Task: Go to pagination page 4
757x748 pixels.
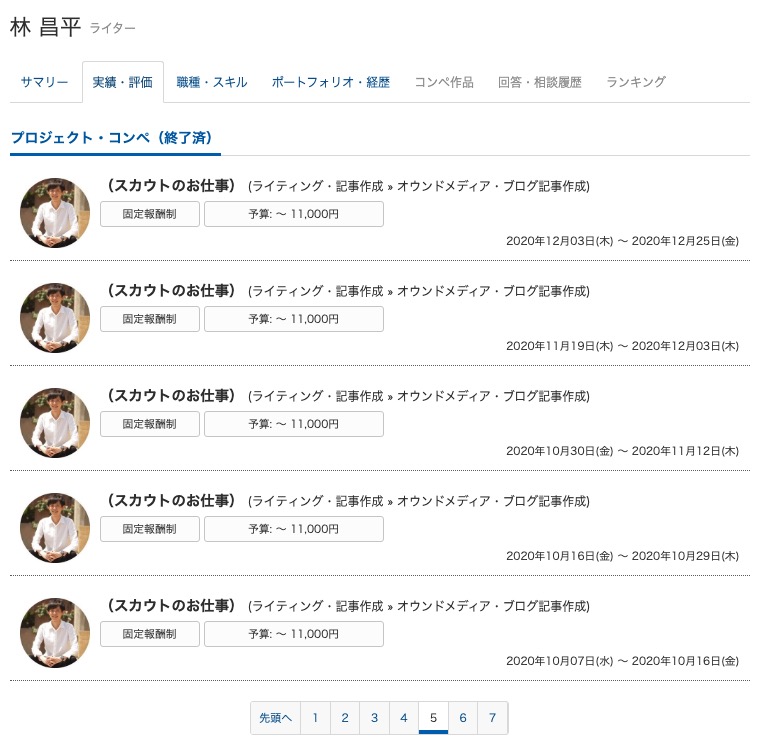Action: tap(403, 718)
